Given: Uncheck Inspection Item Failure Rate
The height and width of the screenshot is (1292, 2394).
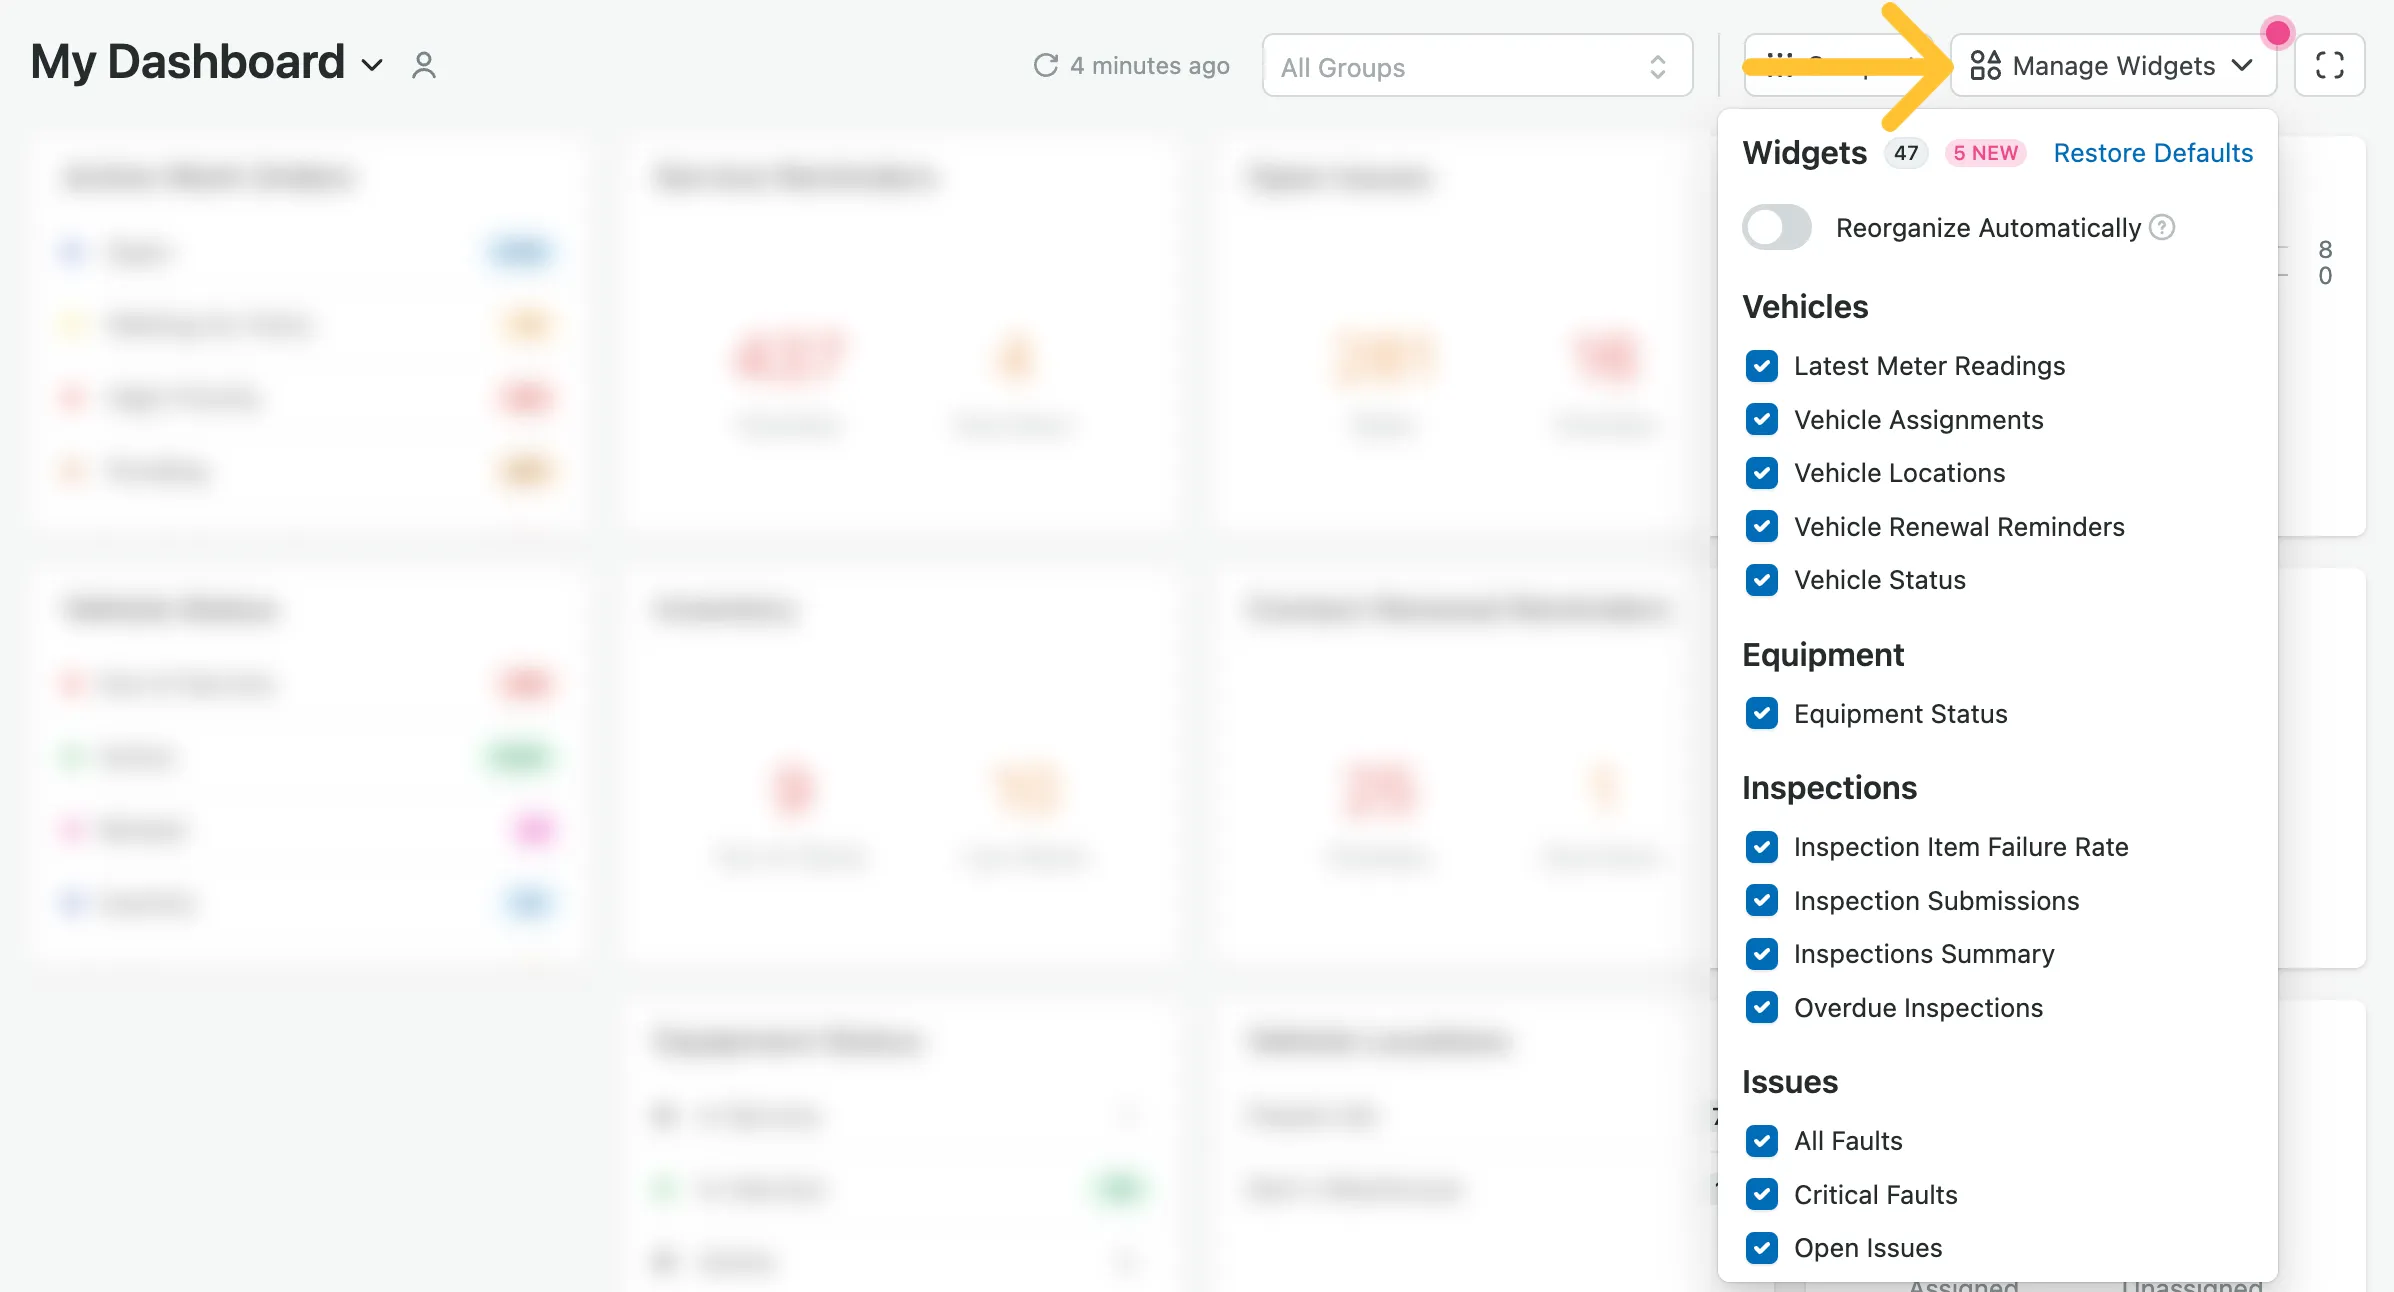Looking at the screenshot, I should pyautogui.click(x=1762, y=847).
